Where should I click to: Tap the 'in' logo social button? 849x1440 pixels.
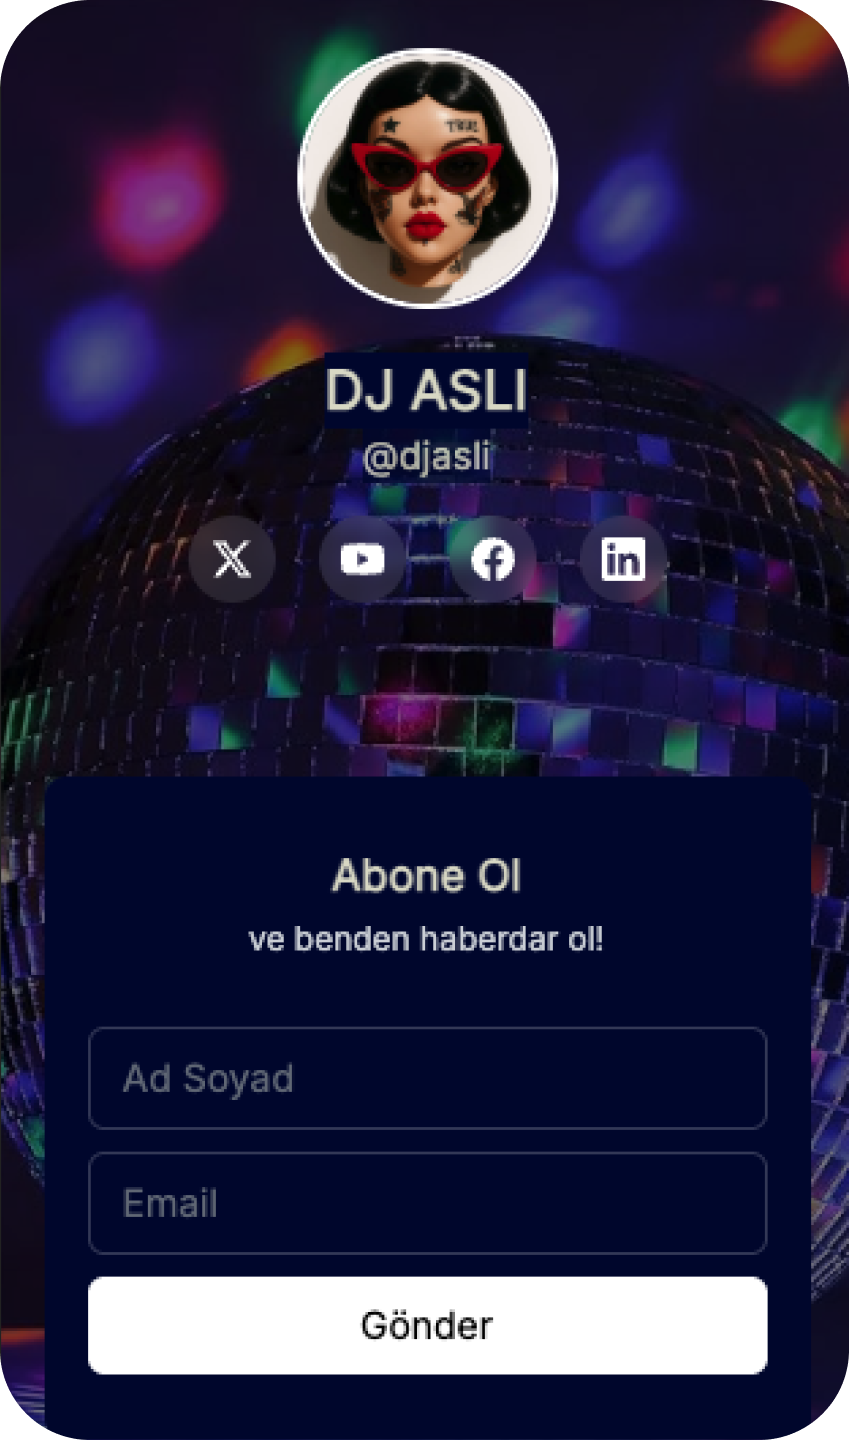[x=623, y=559]
